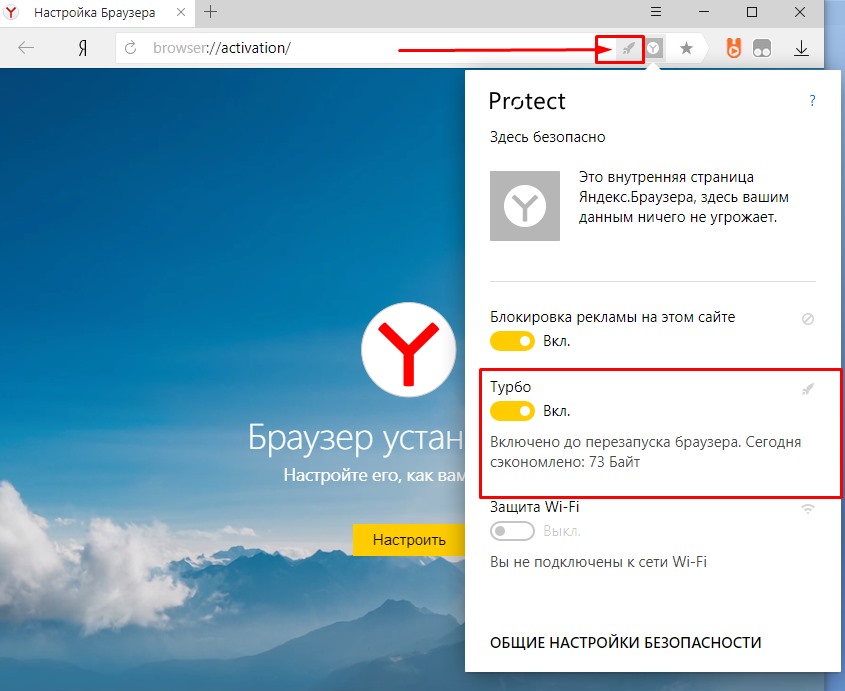Open ОБЩИЕ НАСТРОЙКИ БЕЗОПАСНОСТИ link
The height and width of the screenshot is (691, 845).
[x=625, y=642]
